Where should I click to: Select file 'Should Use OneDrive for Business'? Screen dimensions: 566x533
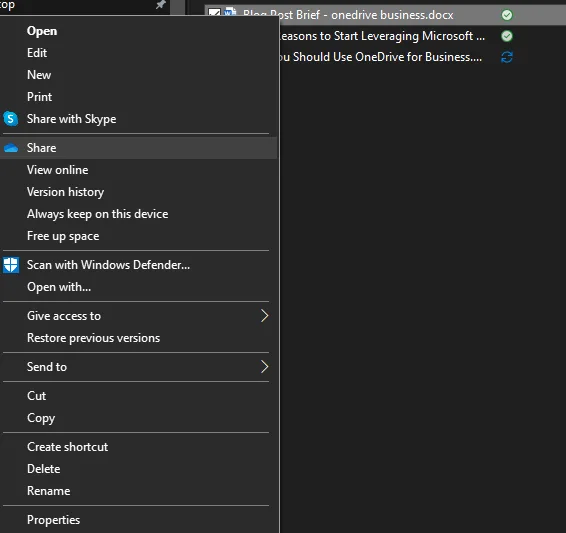click(381, 57)
